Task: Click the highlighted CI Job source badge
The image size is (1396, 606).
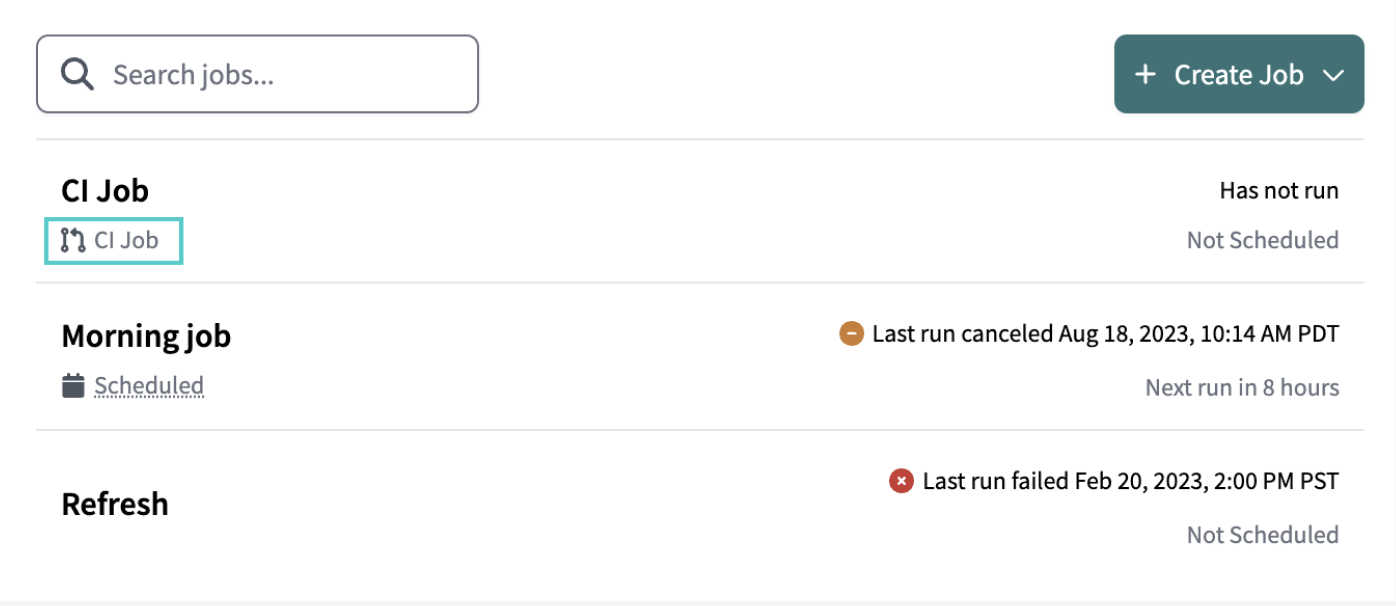Action: click(113, 240)
